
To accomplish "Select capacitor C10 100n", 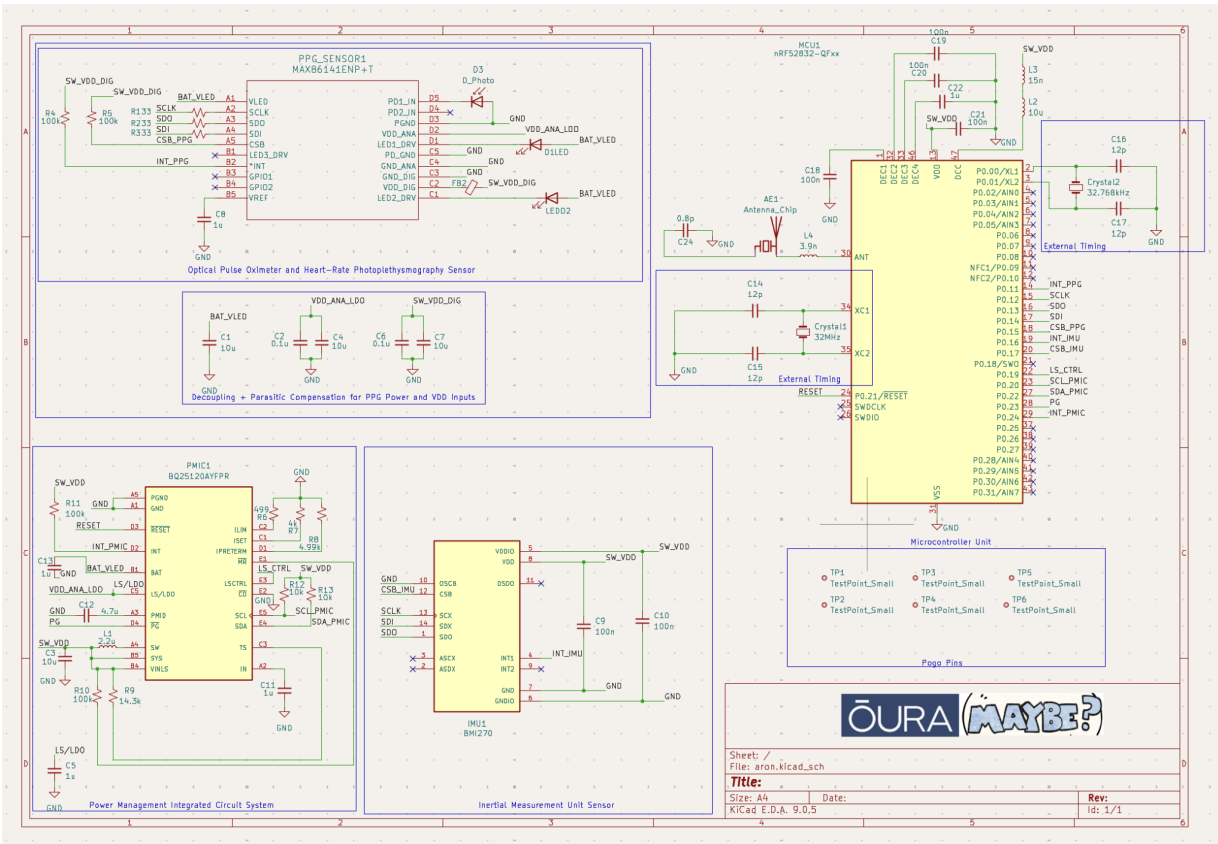I will click(641, 621).
